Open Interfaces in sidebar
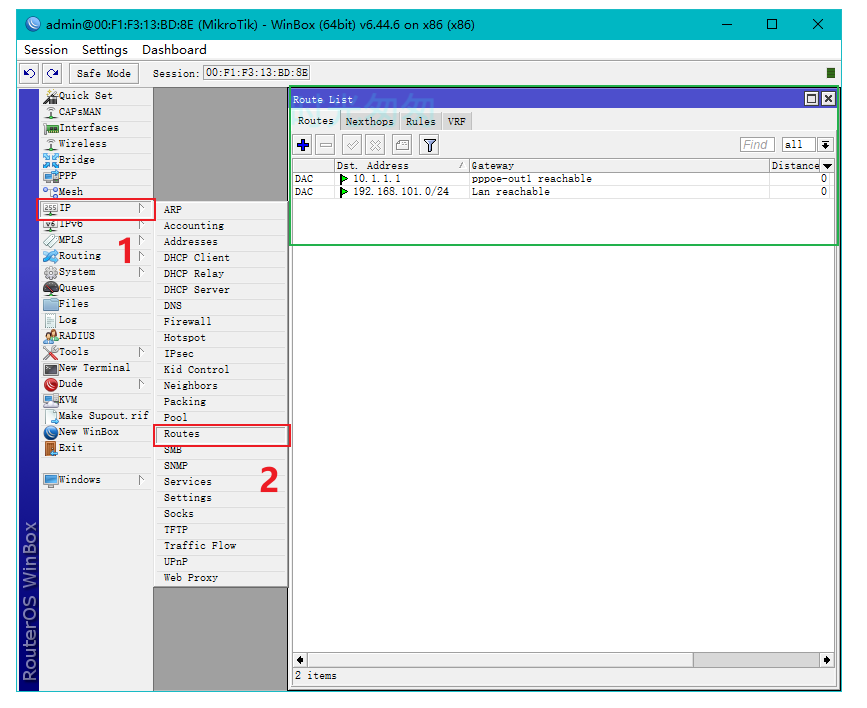 [97, 128]
